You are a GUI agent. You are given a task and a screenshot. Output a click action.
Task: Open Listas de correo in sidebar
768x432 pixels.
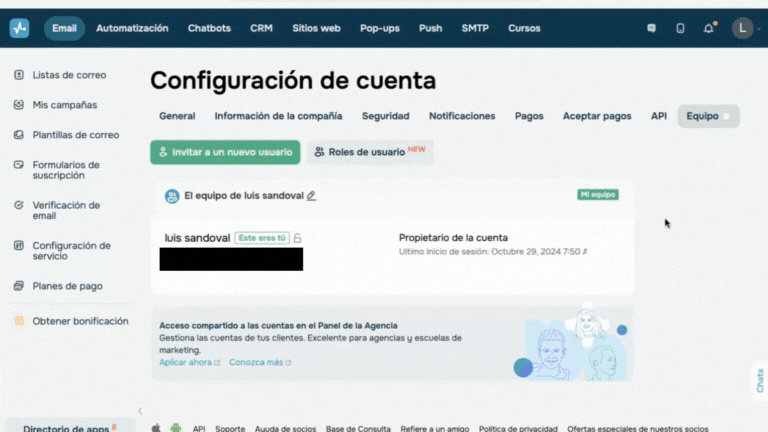(70, 75)
